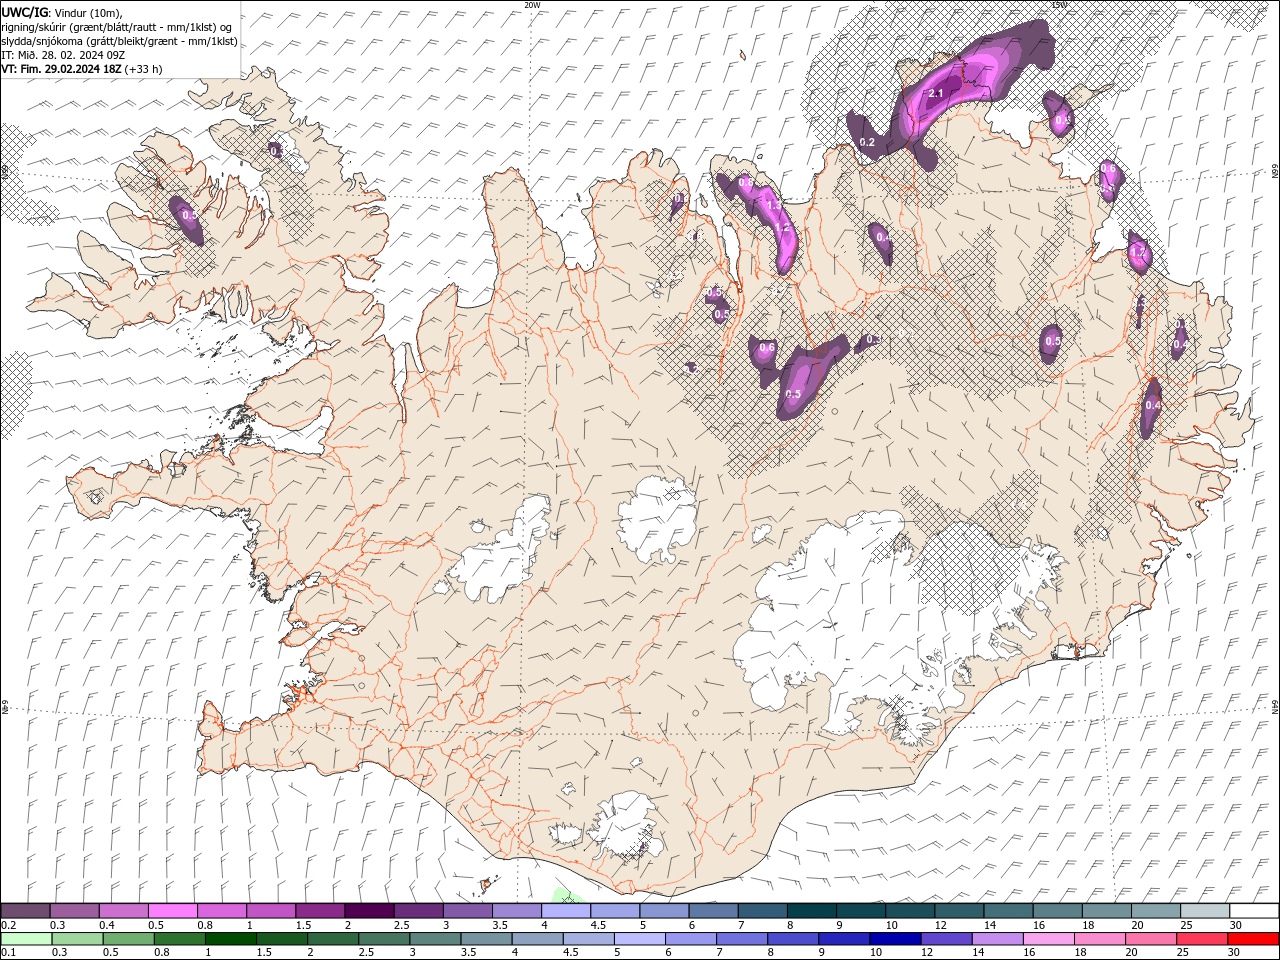Screen dimensions: 1280x960
Task: Pick the light pink 16–18 swatch in lower legend
Action: (x=1049, y=939)
